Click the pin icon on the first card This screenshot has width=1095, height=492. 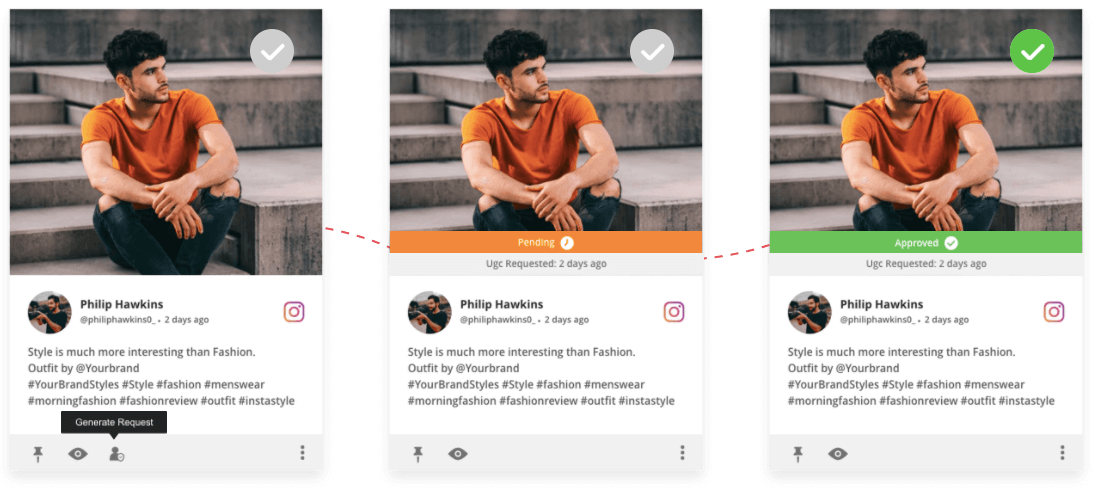[x=38, y=454]
